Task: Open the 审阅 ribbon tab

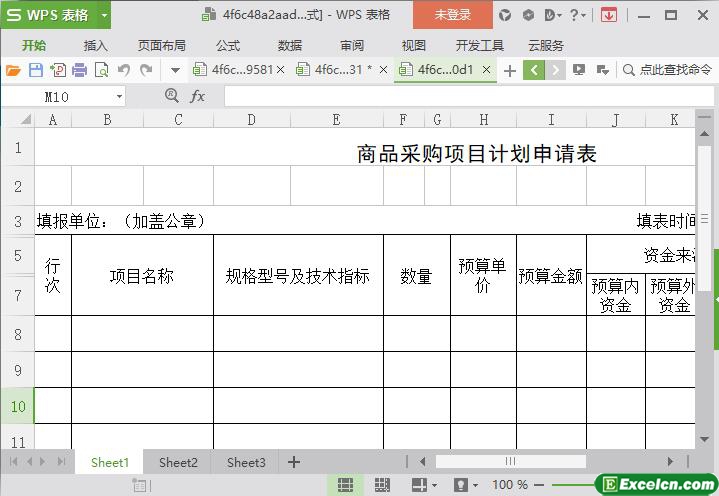Action: click(x=352, y=45)
